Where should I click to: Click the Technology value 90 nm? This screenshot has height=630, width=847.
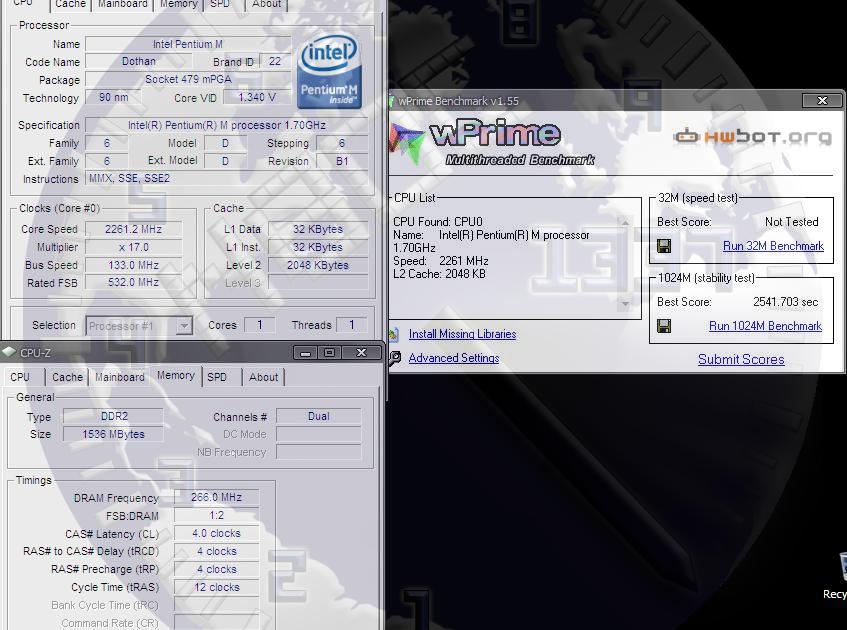click(113, 97)
